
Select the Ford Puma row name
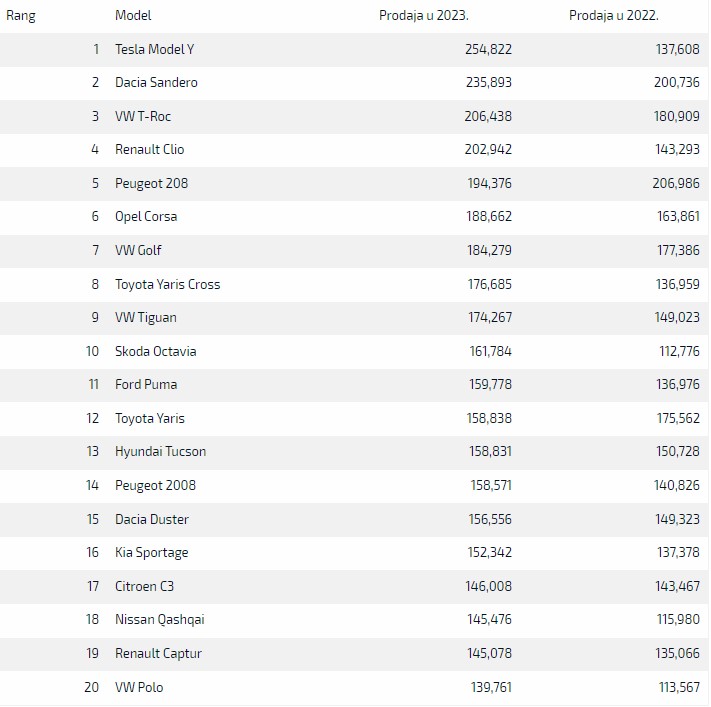pos(146,385)
